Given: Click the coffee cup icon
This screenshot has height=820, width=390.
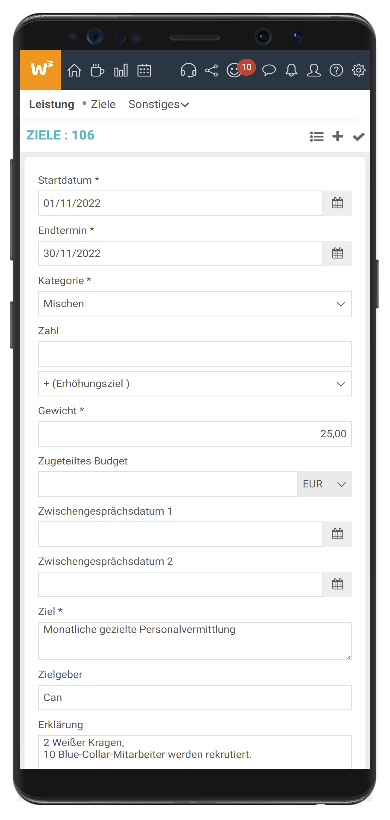Looking at the screenshot, I should 97,70.
